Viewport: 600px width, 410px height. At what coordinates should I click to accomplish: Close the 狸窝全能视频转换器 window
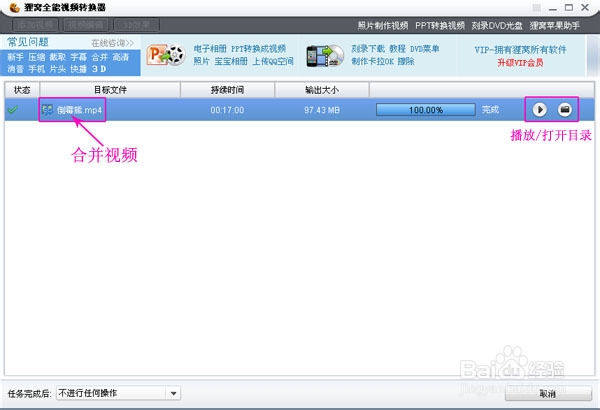tap(585, 8)
